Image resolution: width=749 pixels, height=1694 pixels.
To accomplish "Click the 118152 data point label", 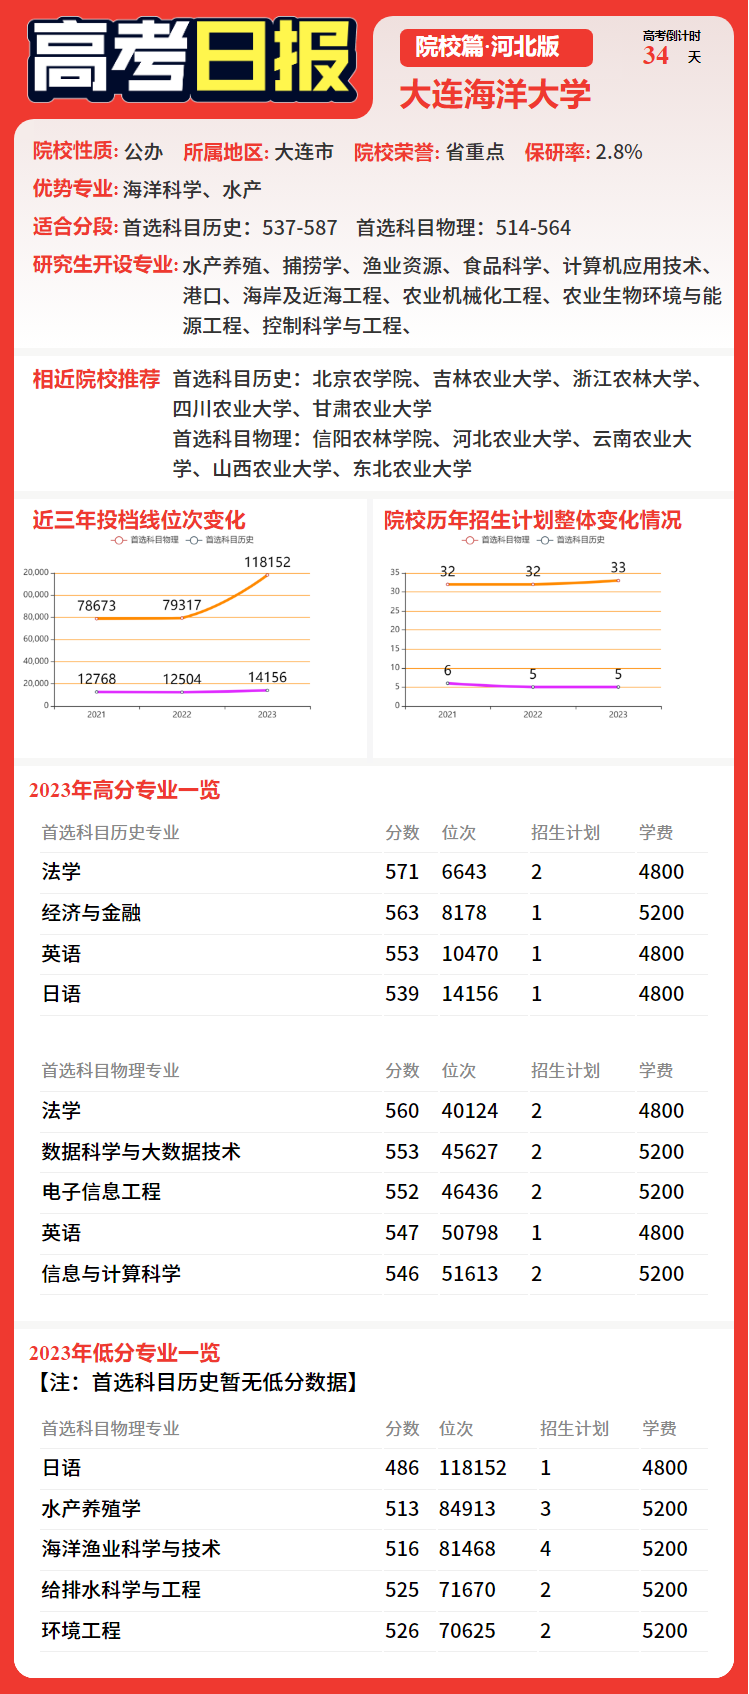I will (x=267, y=562).
